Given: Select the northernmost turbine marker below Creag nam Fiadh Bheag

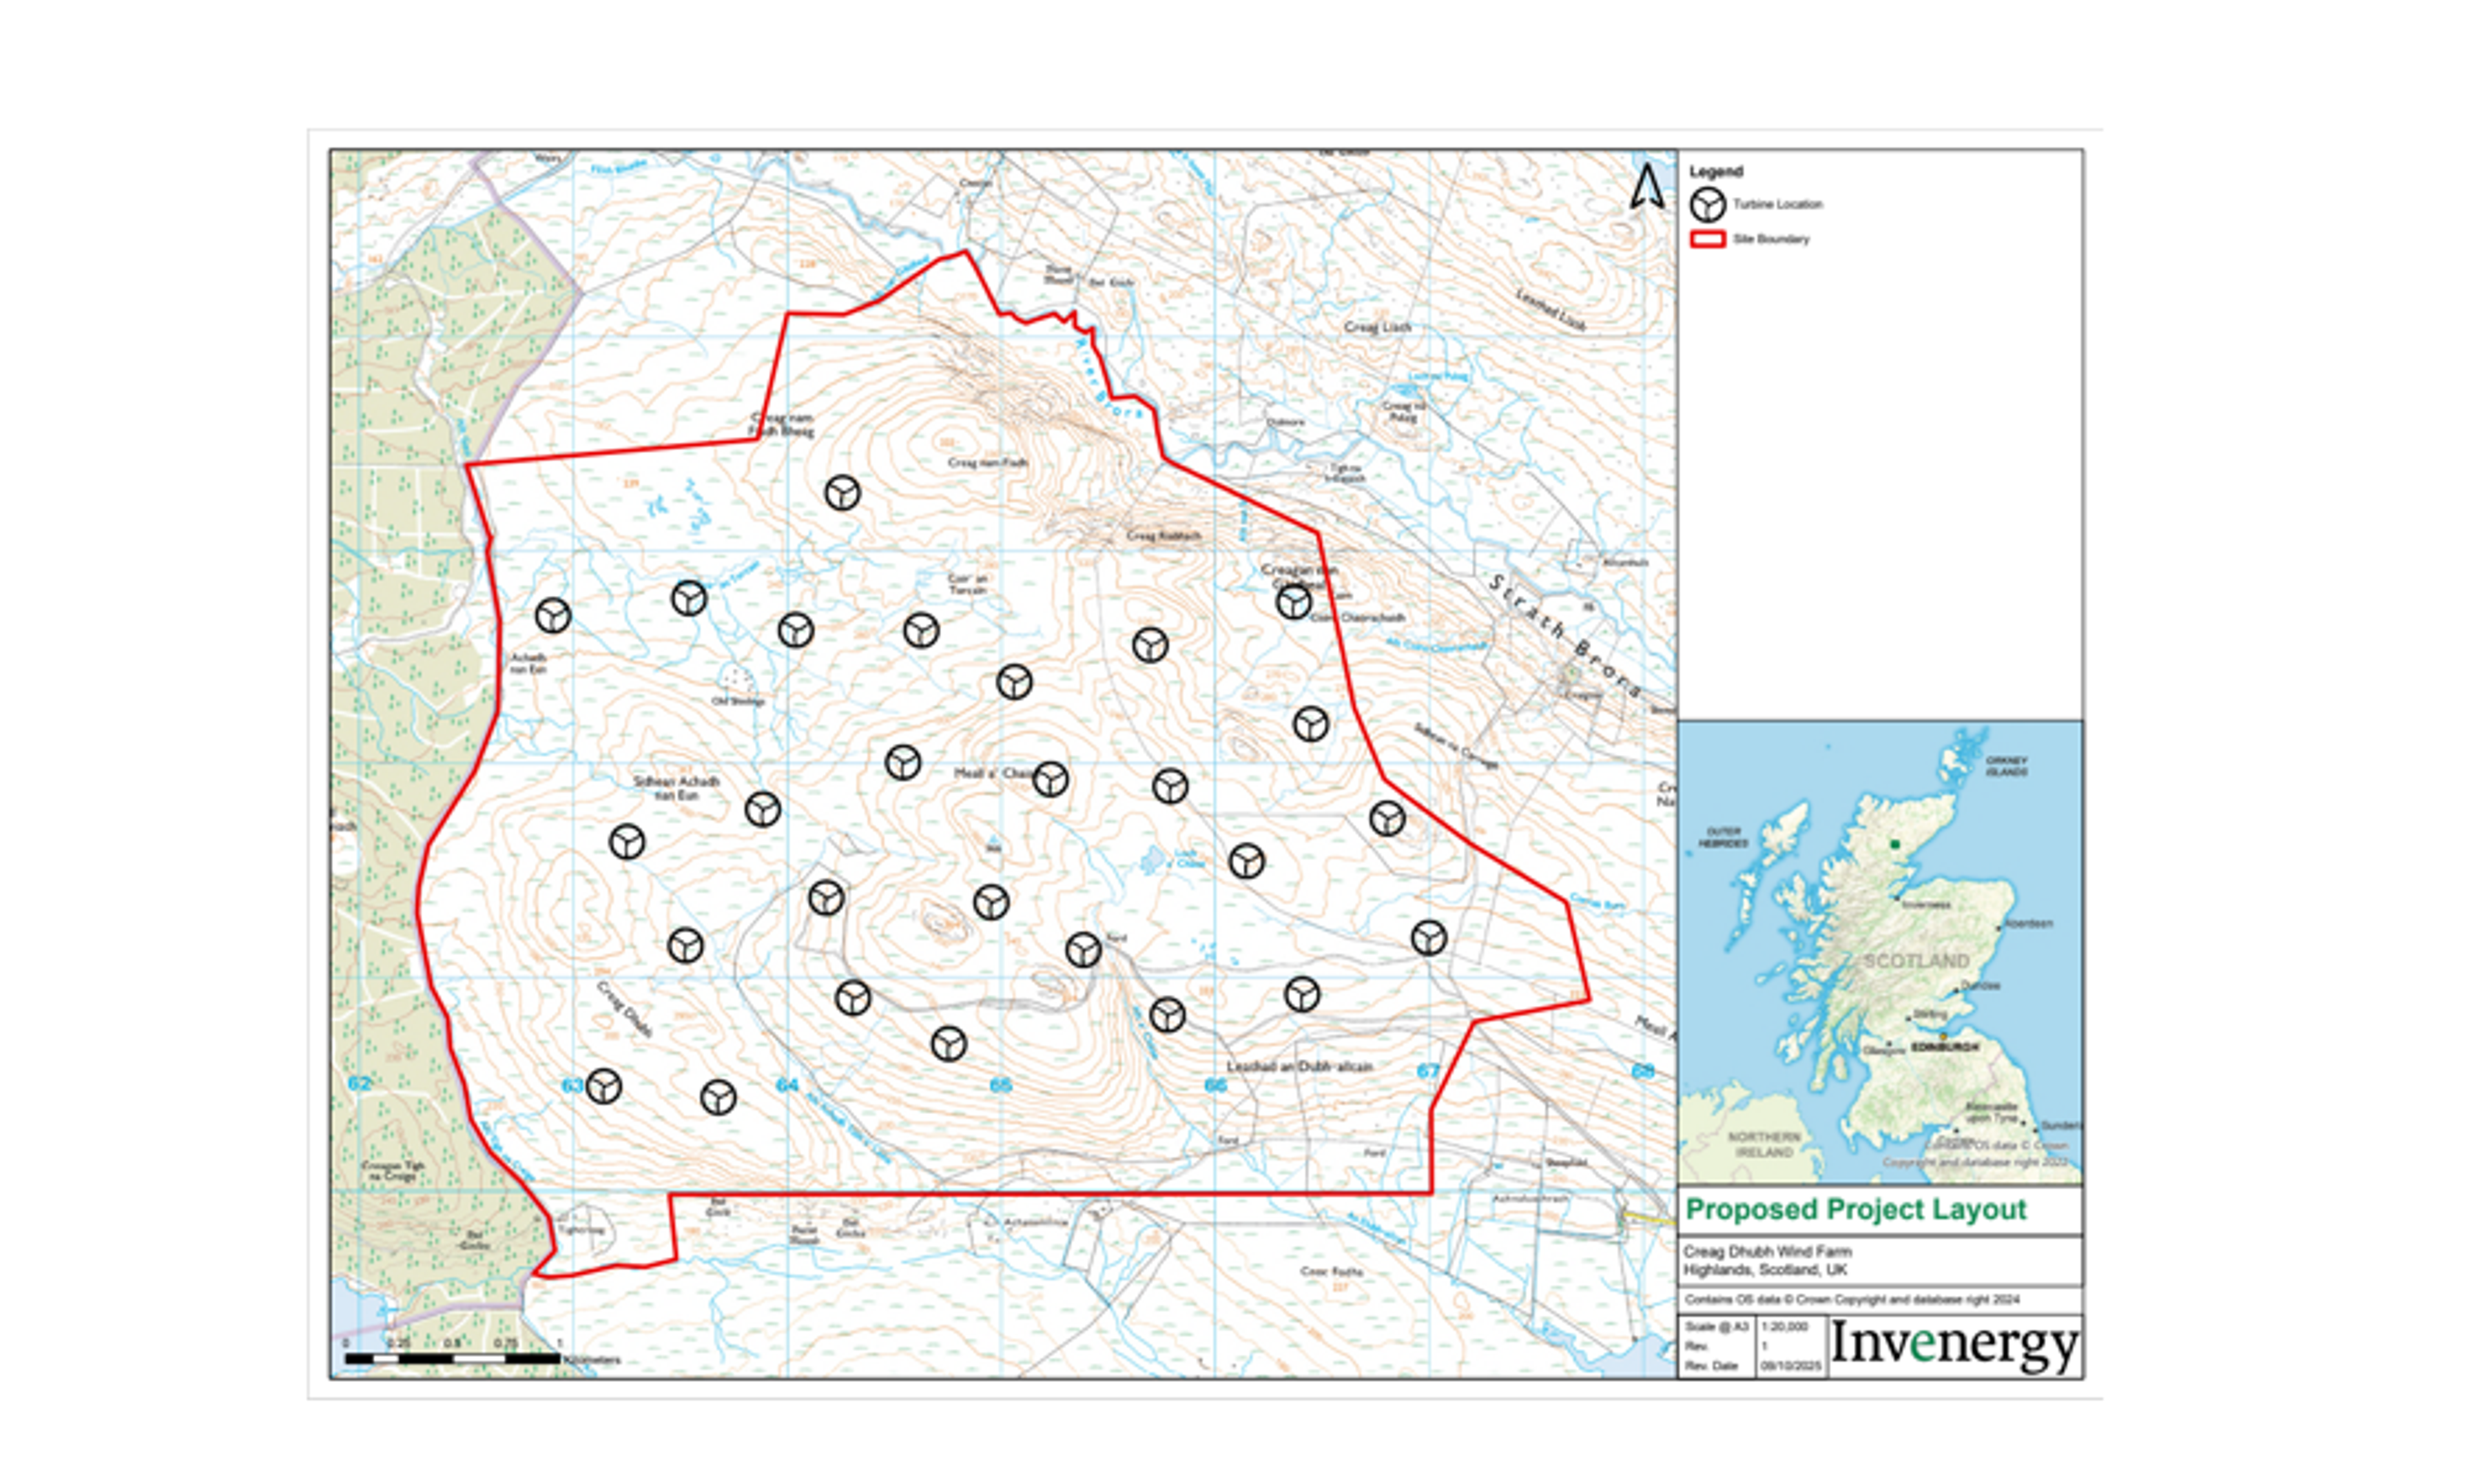Looking at the screenshot, I should (842, 493).
